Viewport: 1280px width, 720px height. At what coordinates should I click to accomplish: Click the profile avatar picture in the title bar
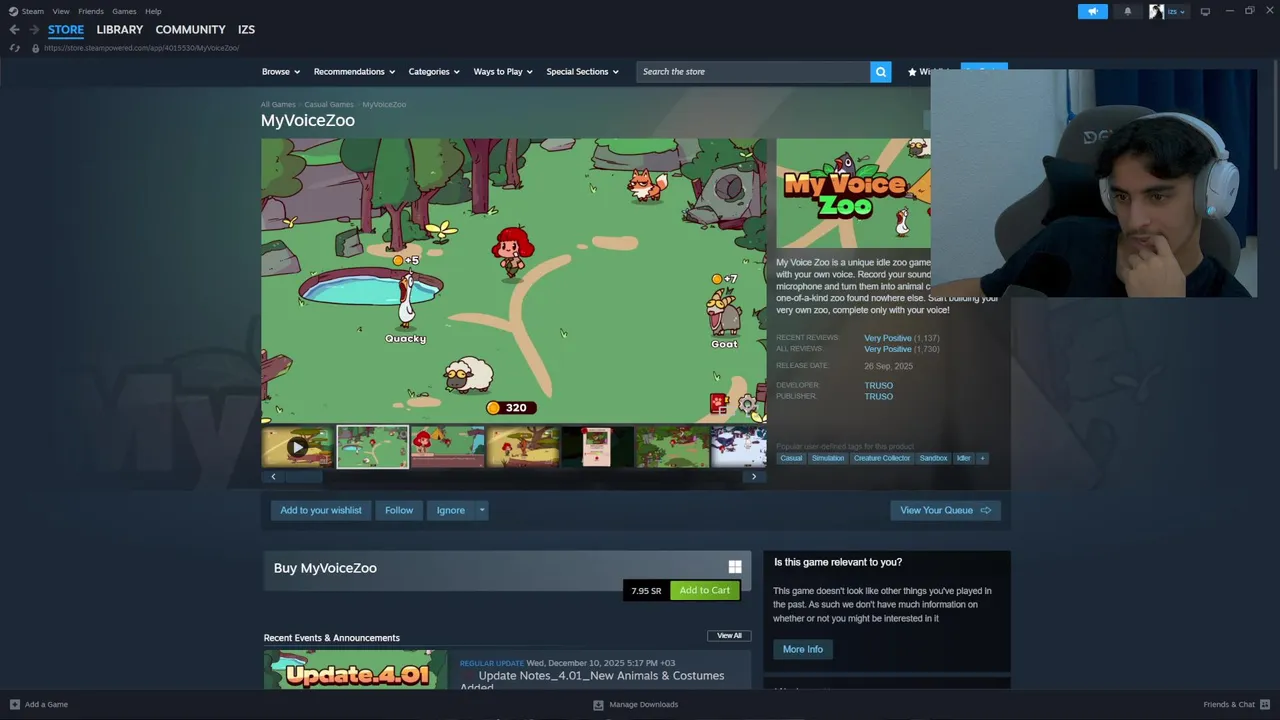coord(1156,11)
